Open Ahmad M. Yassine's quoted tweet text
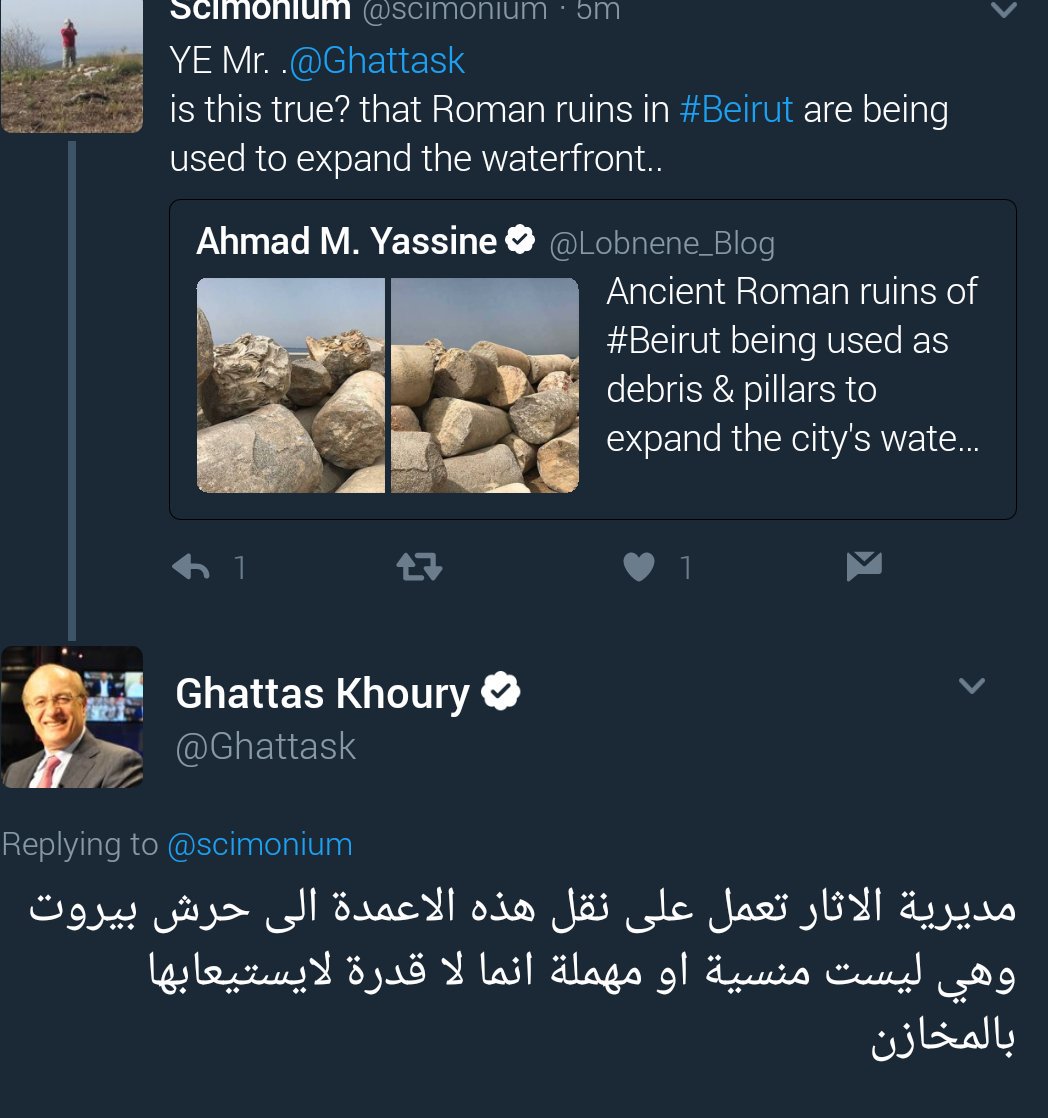This screenshot has height=1118, width=1048. pyautogui.click(x=792, y=365)
